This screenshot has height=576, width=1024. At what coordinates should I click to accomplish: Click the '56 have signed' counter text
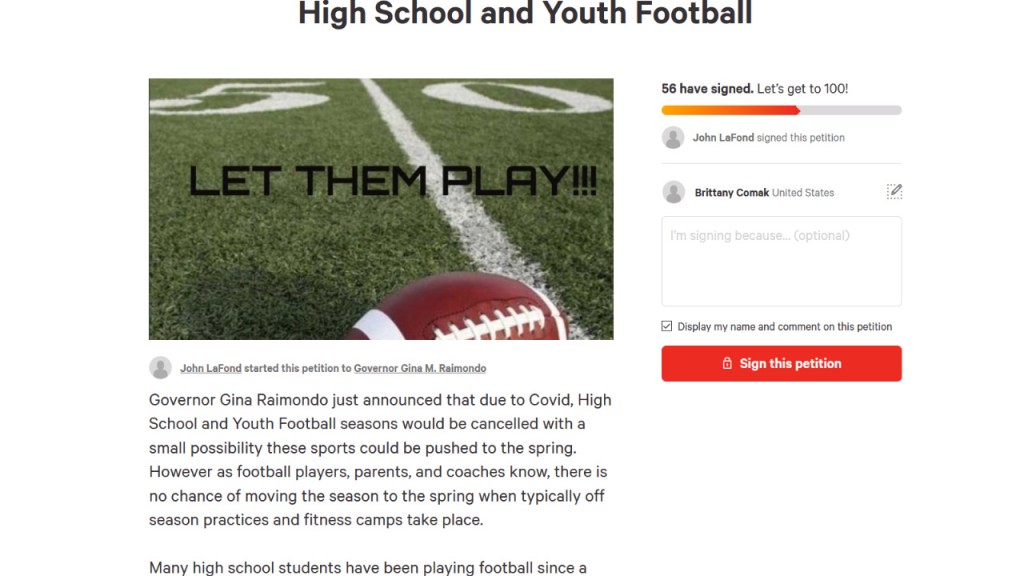tap(707, 89)
